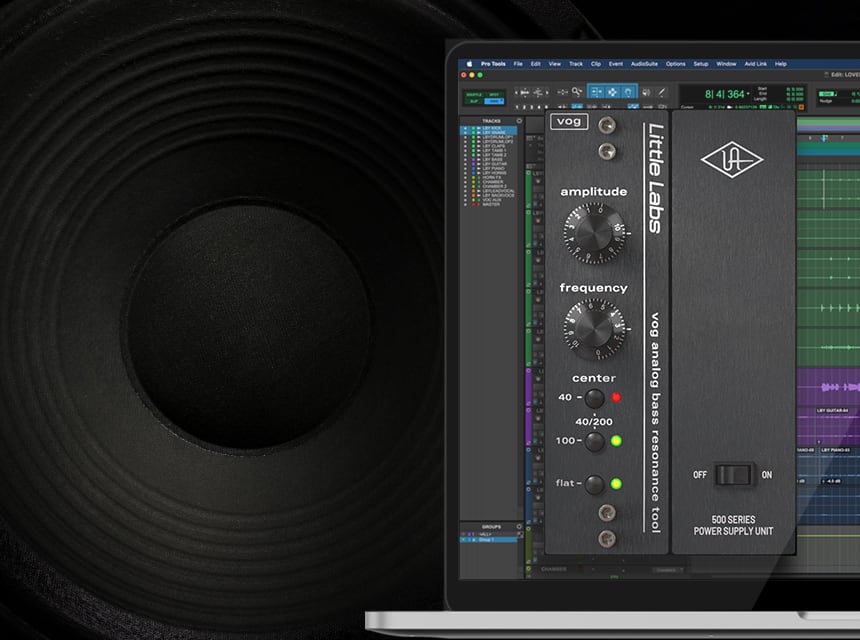Toggle the flat button on the VOG
The height and width of the screenshot is (640, 860).
[x=595, y=484]
